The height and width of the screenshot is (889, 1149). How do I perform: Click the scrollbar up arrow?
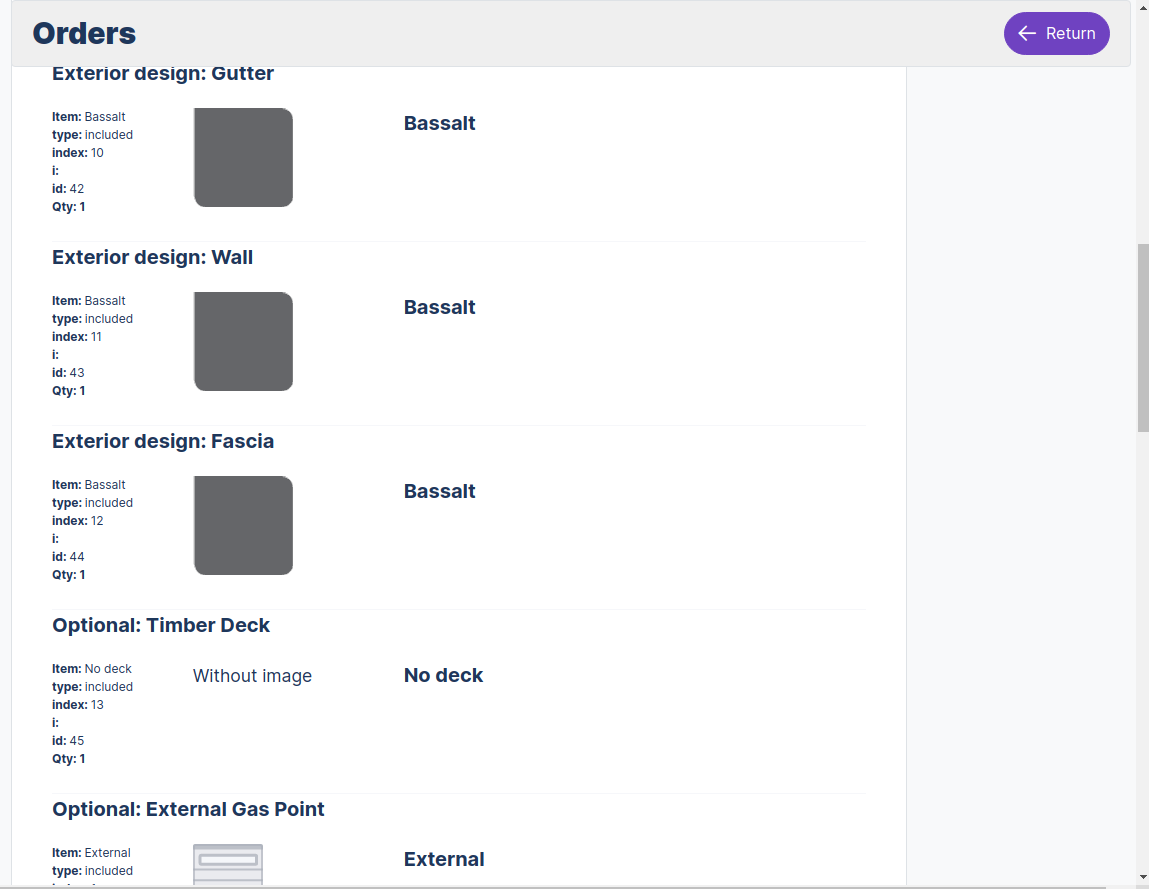[x=1142, y=7]
